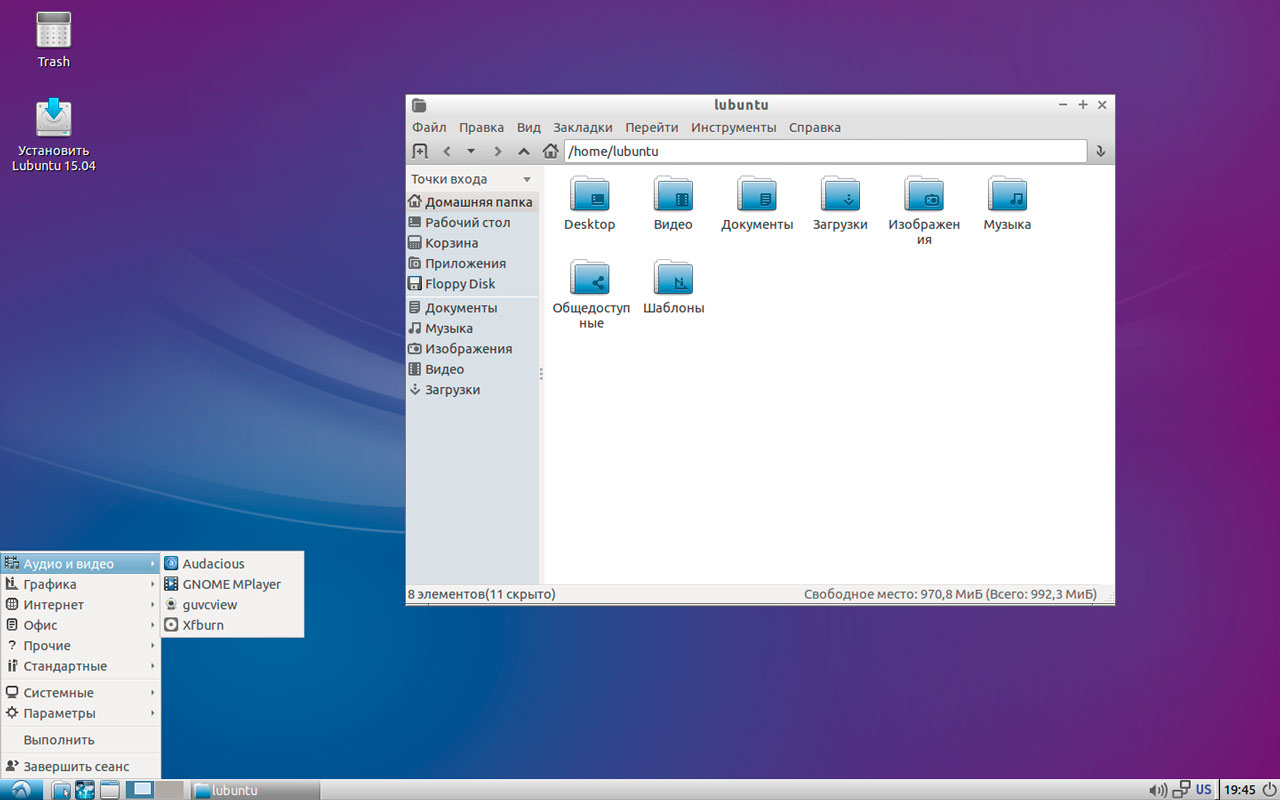
Task: Open the Музыка folder icon
Action: coord(1007,194)
